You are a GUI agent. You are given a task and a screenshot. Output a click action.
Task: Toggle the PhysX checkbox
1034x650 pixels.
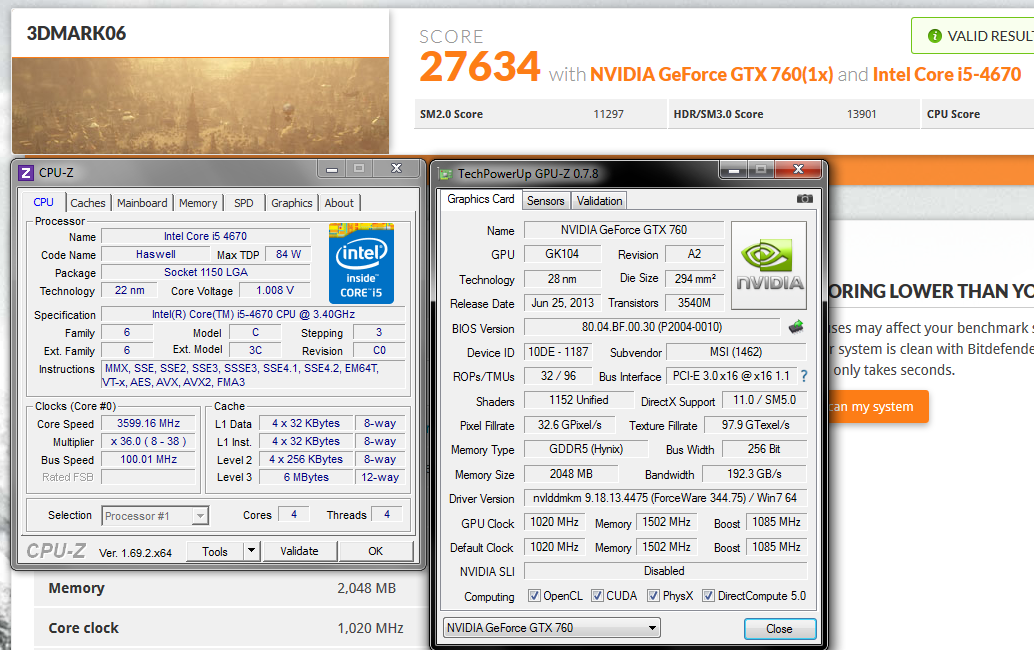(654, 595)
